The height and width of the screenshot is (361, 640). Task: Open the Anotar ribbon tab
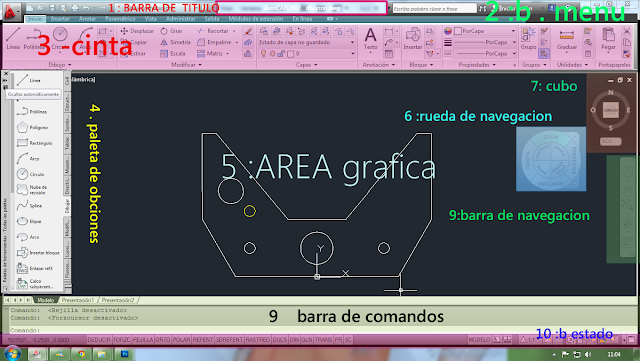tap(87, 19)
